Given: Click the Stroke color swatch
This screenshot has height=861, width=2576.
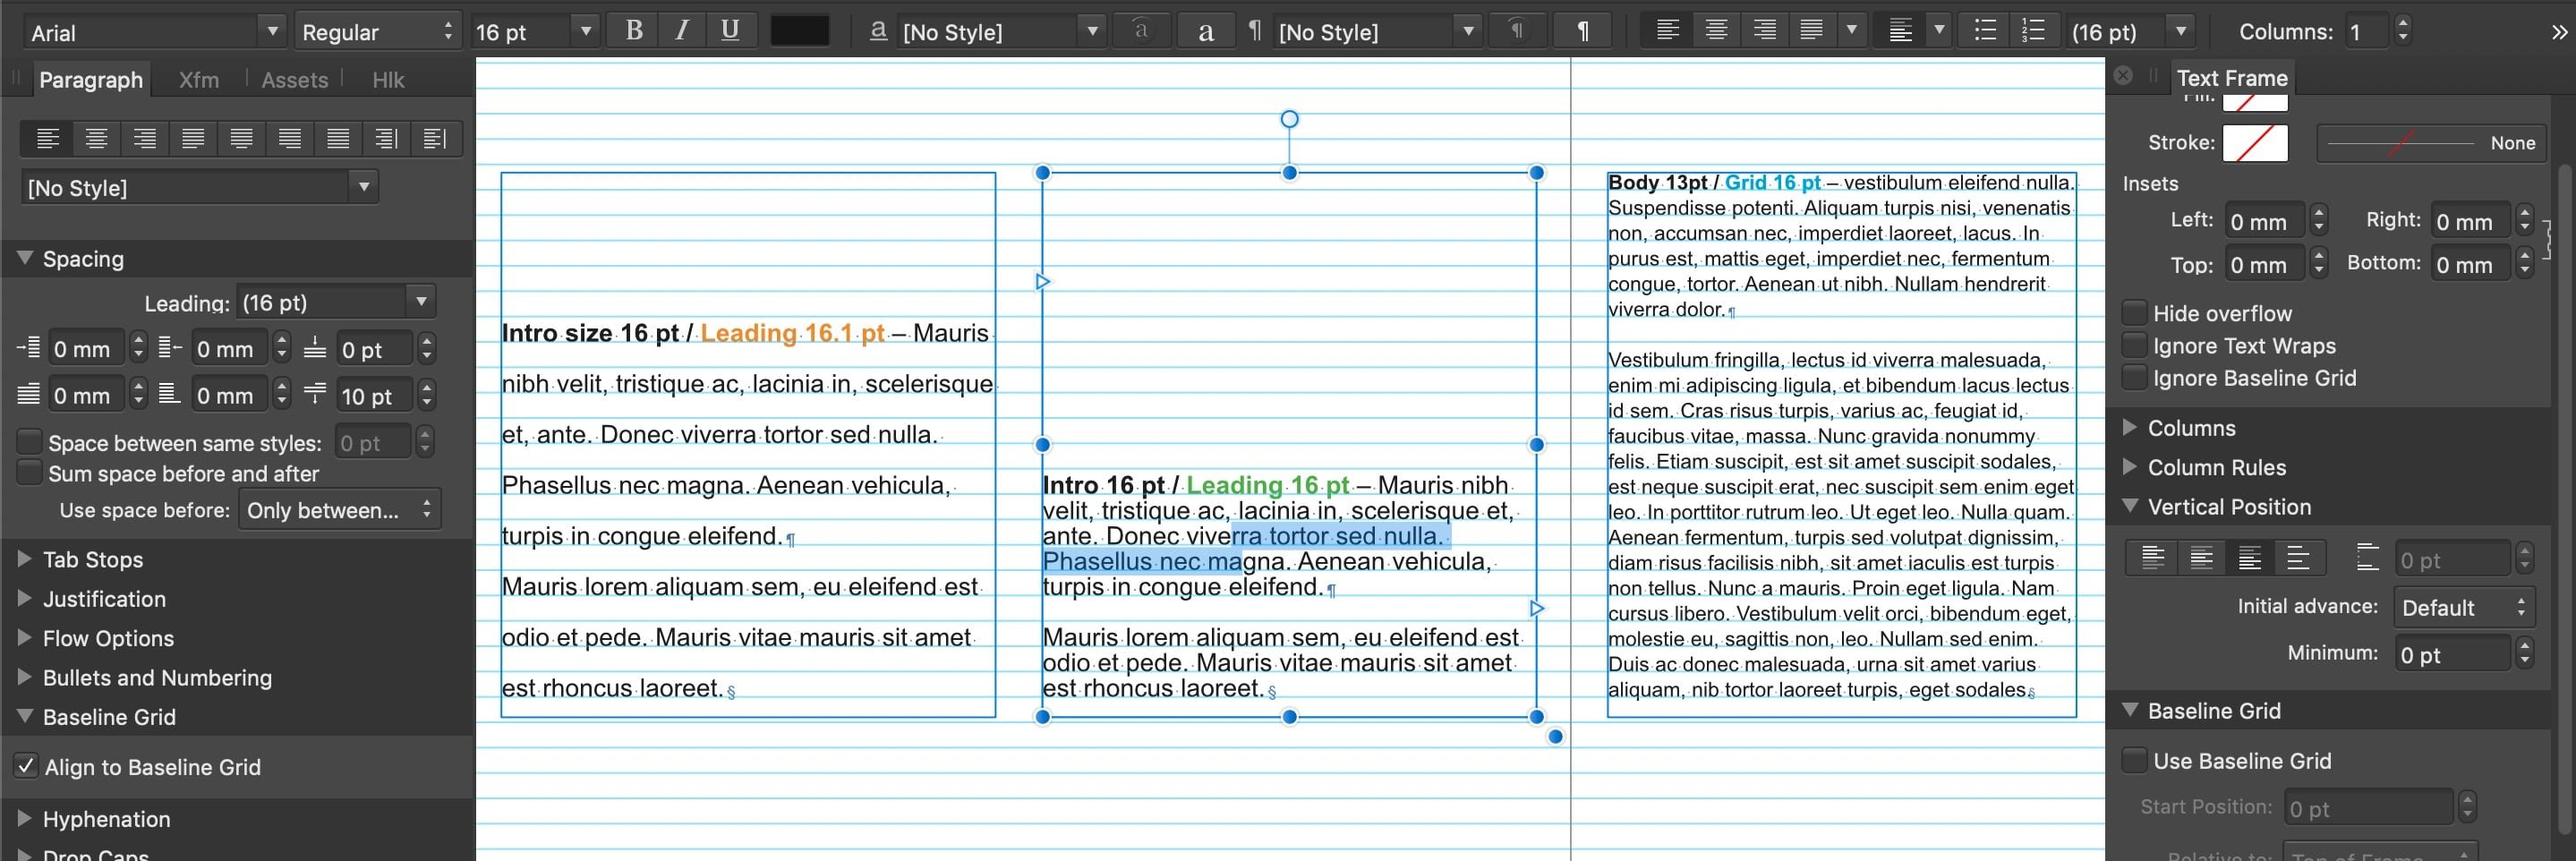Looking at the screenshot, I should 2255,143.
